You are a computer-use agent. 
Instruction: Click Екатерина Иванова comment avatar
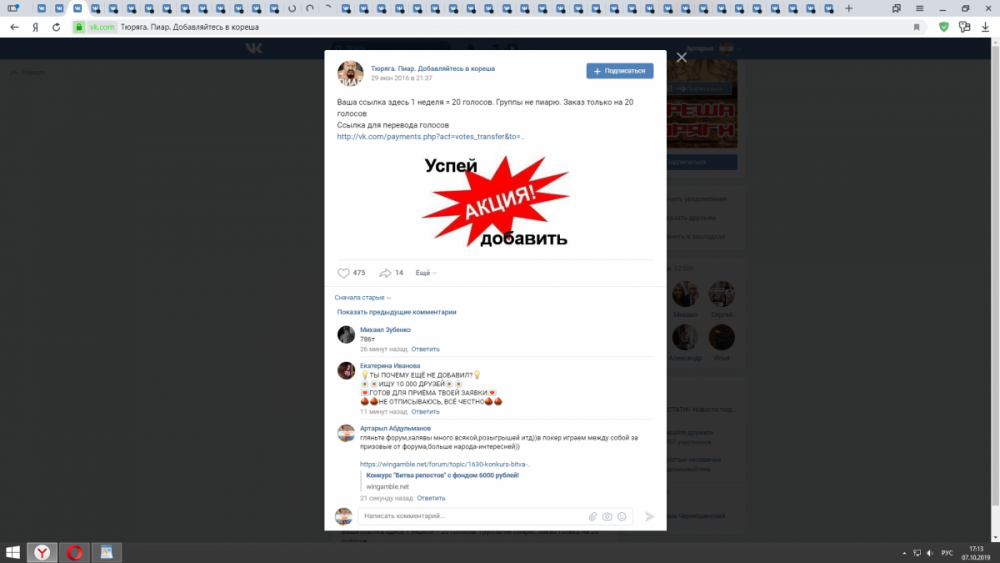[x=346, y=370]
